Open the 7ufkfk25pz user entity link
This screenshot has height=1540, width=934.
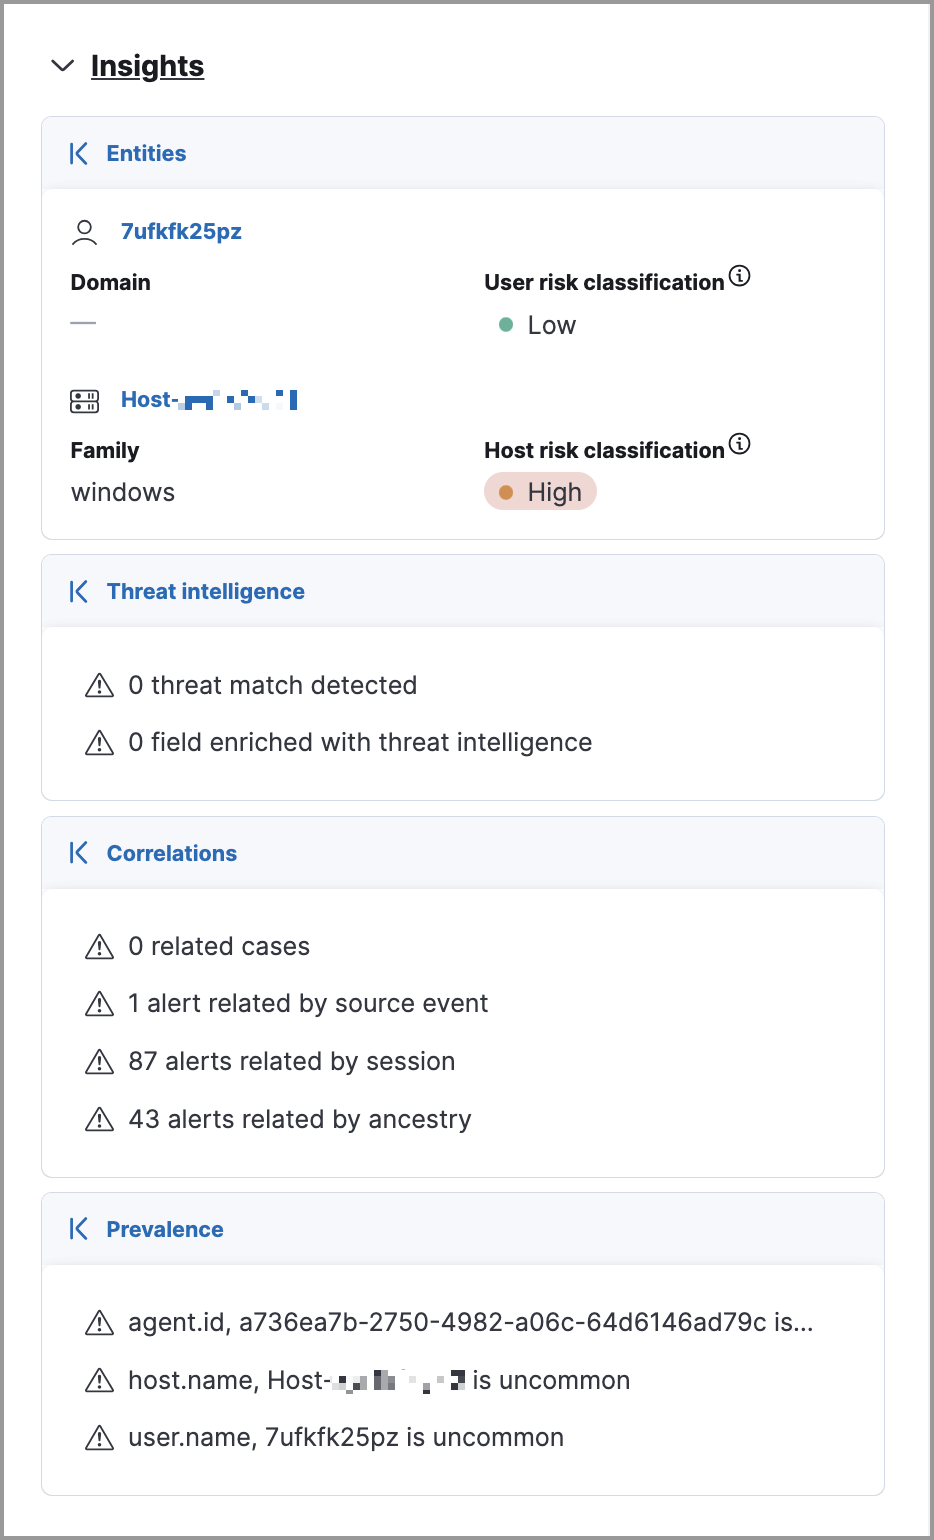click(182, 230)
